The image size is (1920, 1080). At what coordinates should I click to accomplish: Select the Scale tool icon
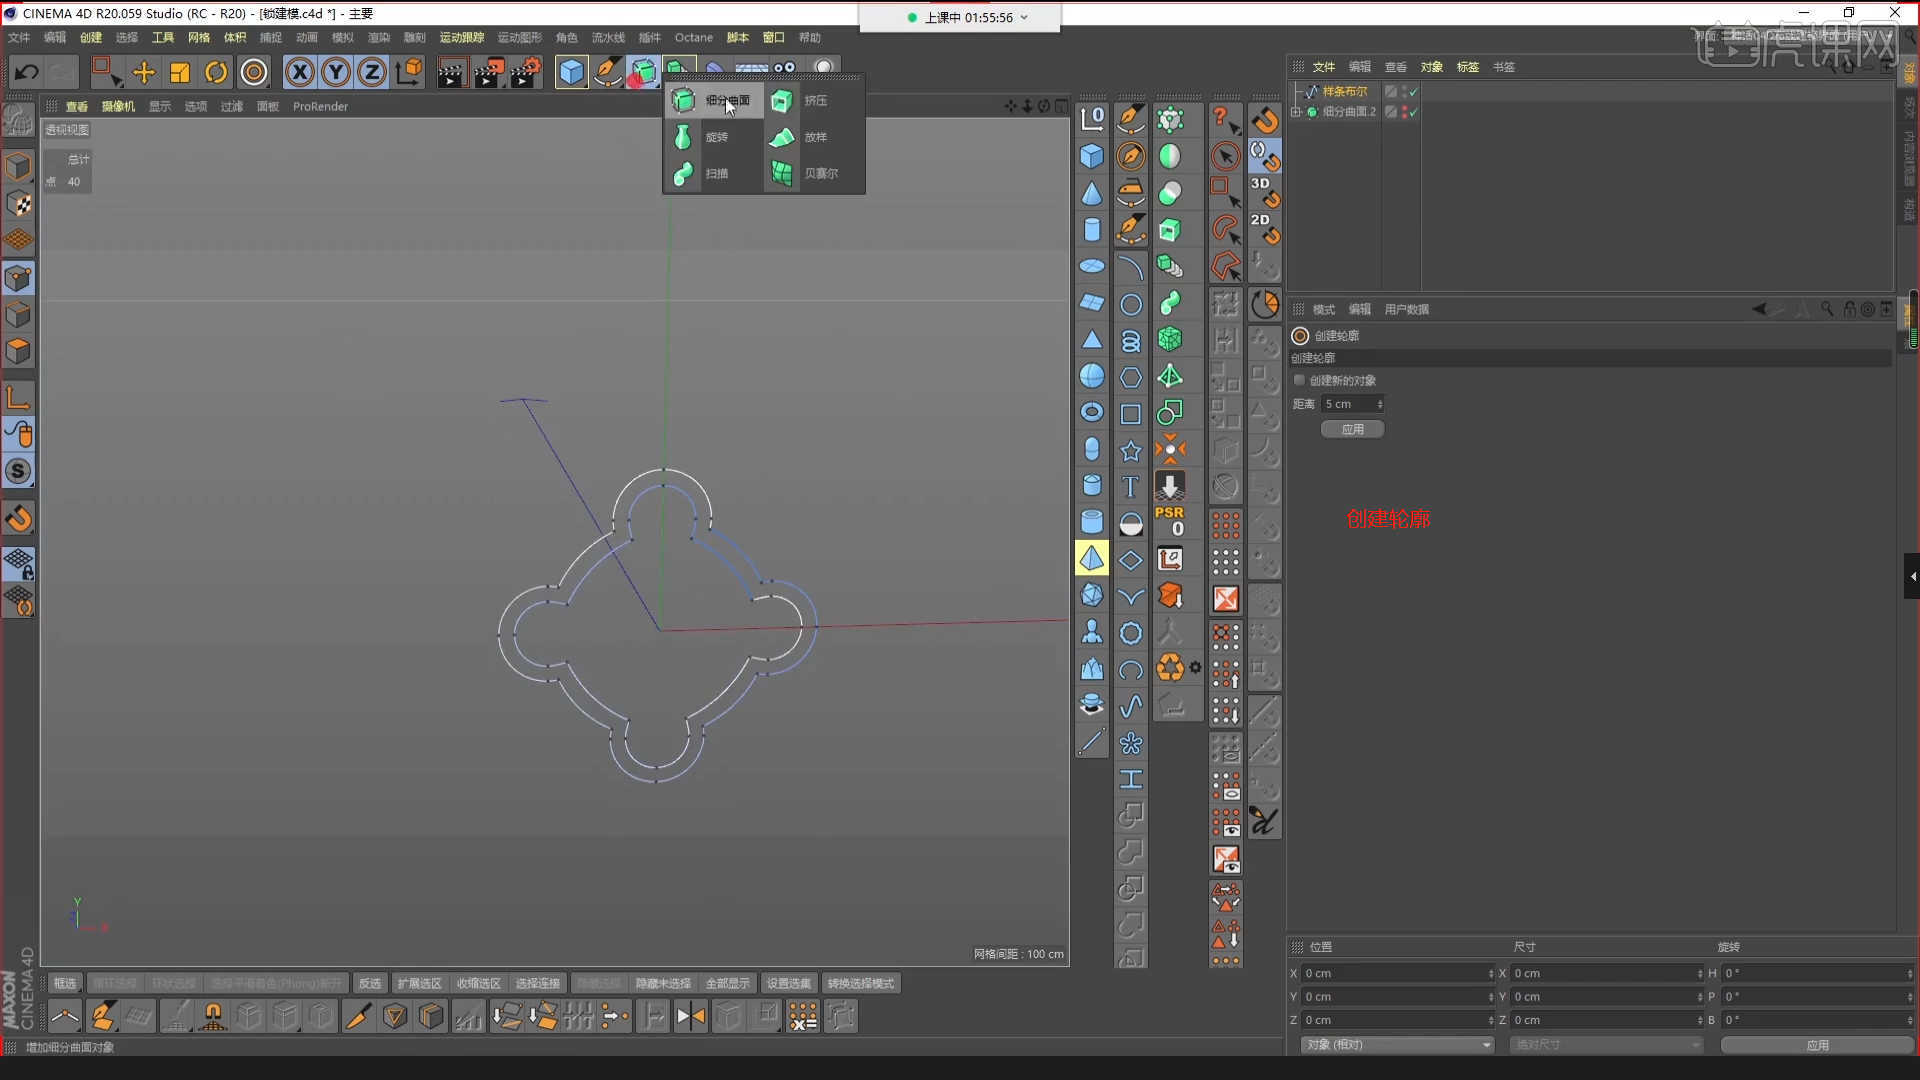point(180,72)
